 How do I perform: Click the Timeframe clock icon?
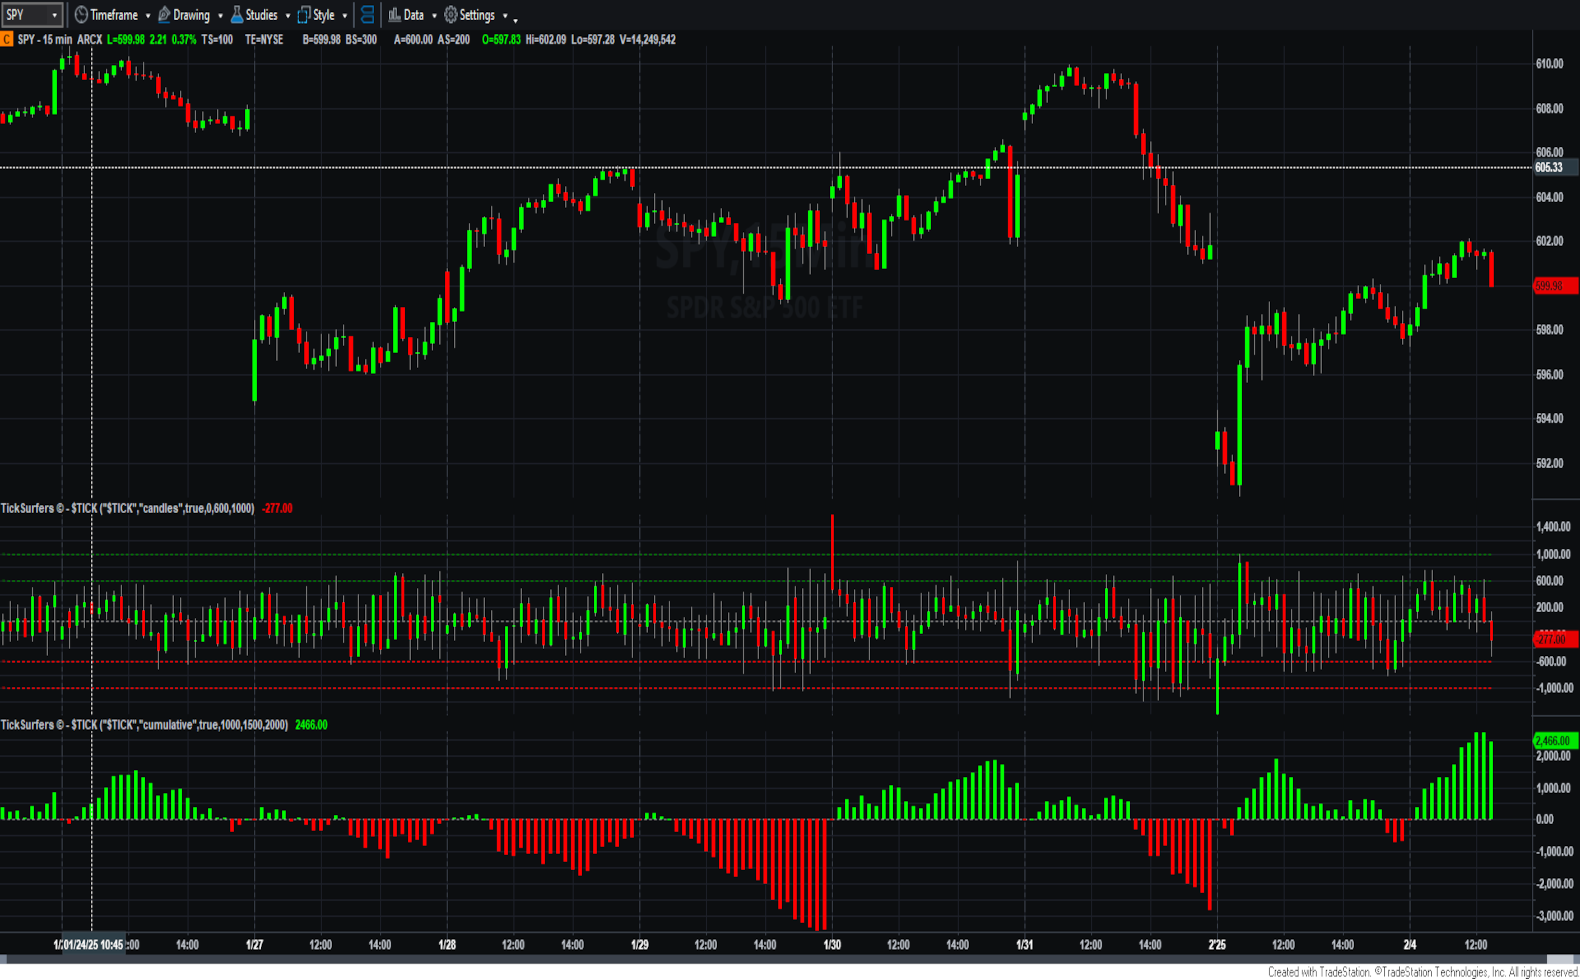click(81, 15)
